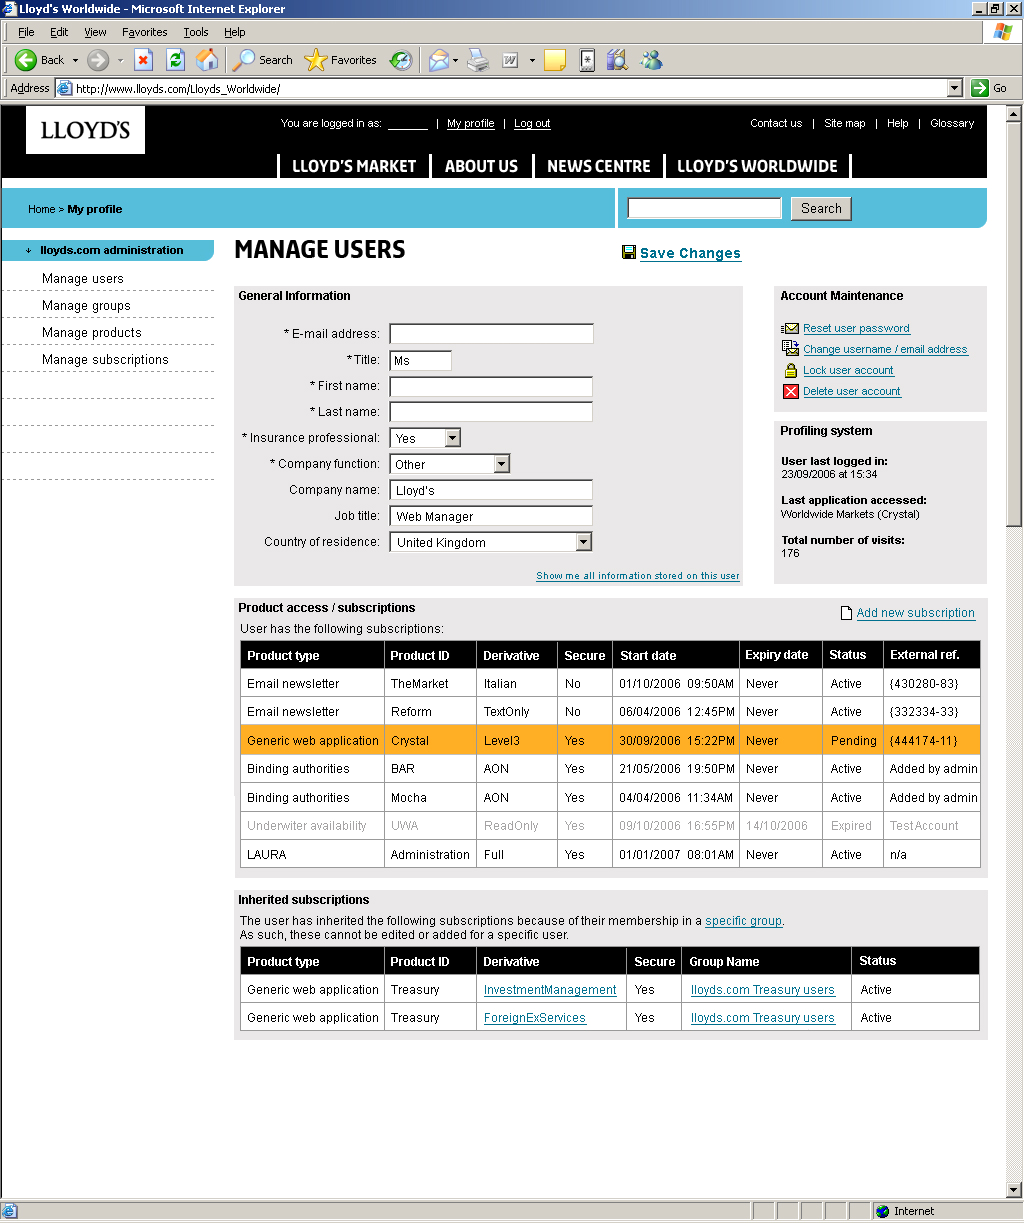Viewport: 1024px width, 1223px height.
Task: Open the Mail button dropdown arrow
Action: point(456,60)
